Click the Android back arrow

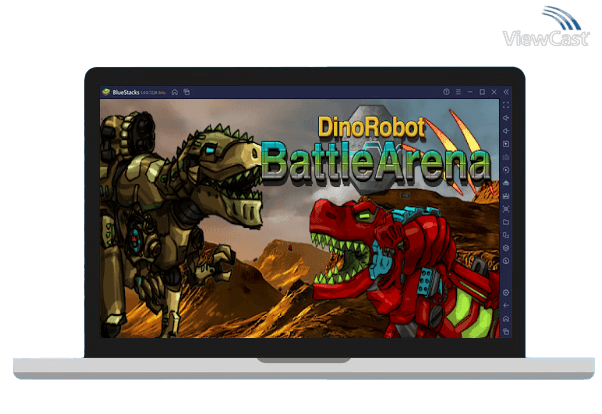(506, 306)
